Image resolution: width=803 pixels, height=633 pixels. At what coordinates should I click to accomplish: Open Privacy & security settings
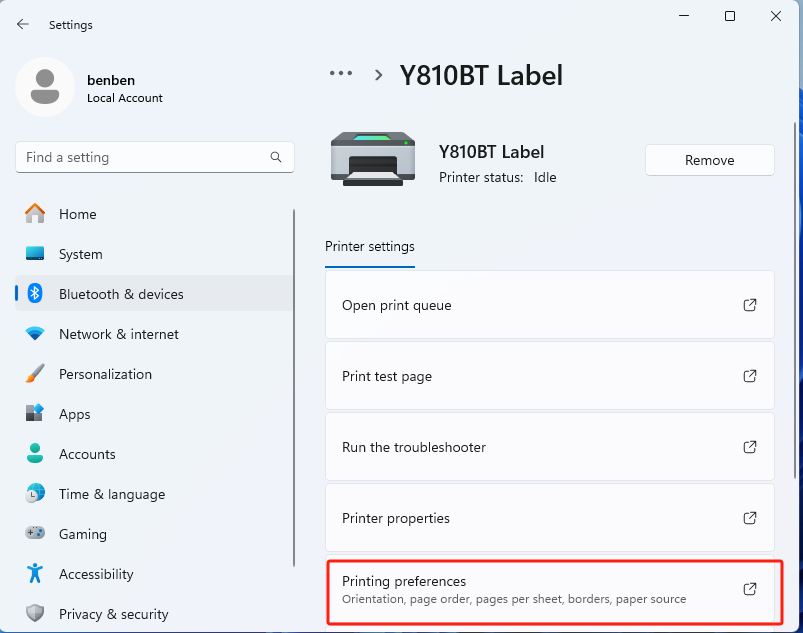click(x=154, y=614)
